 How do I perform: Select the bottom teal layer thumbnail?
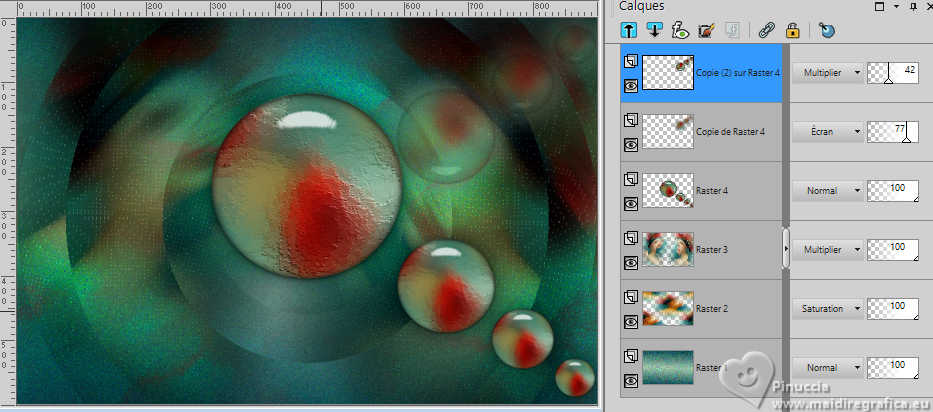[x=668, y=367]
